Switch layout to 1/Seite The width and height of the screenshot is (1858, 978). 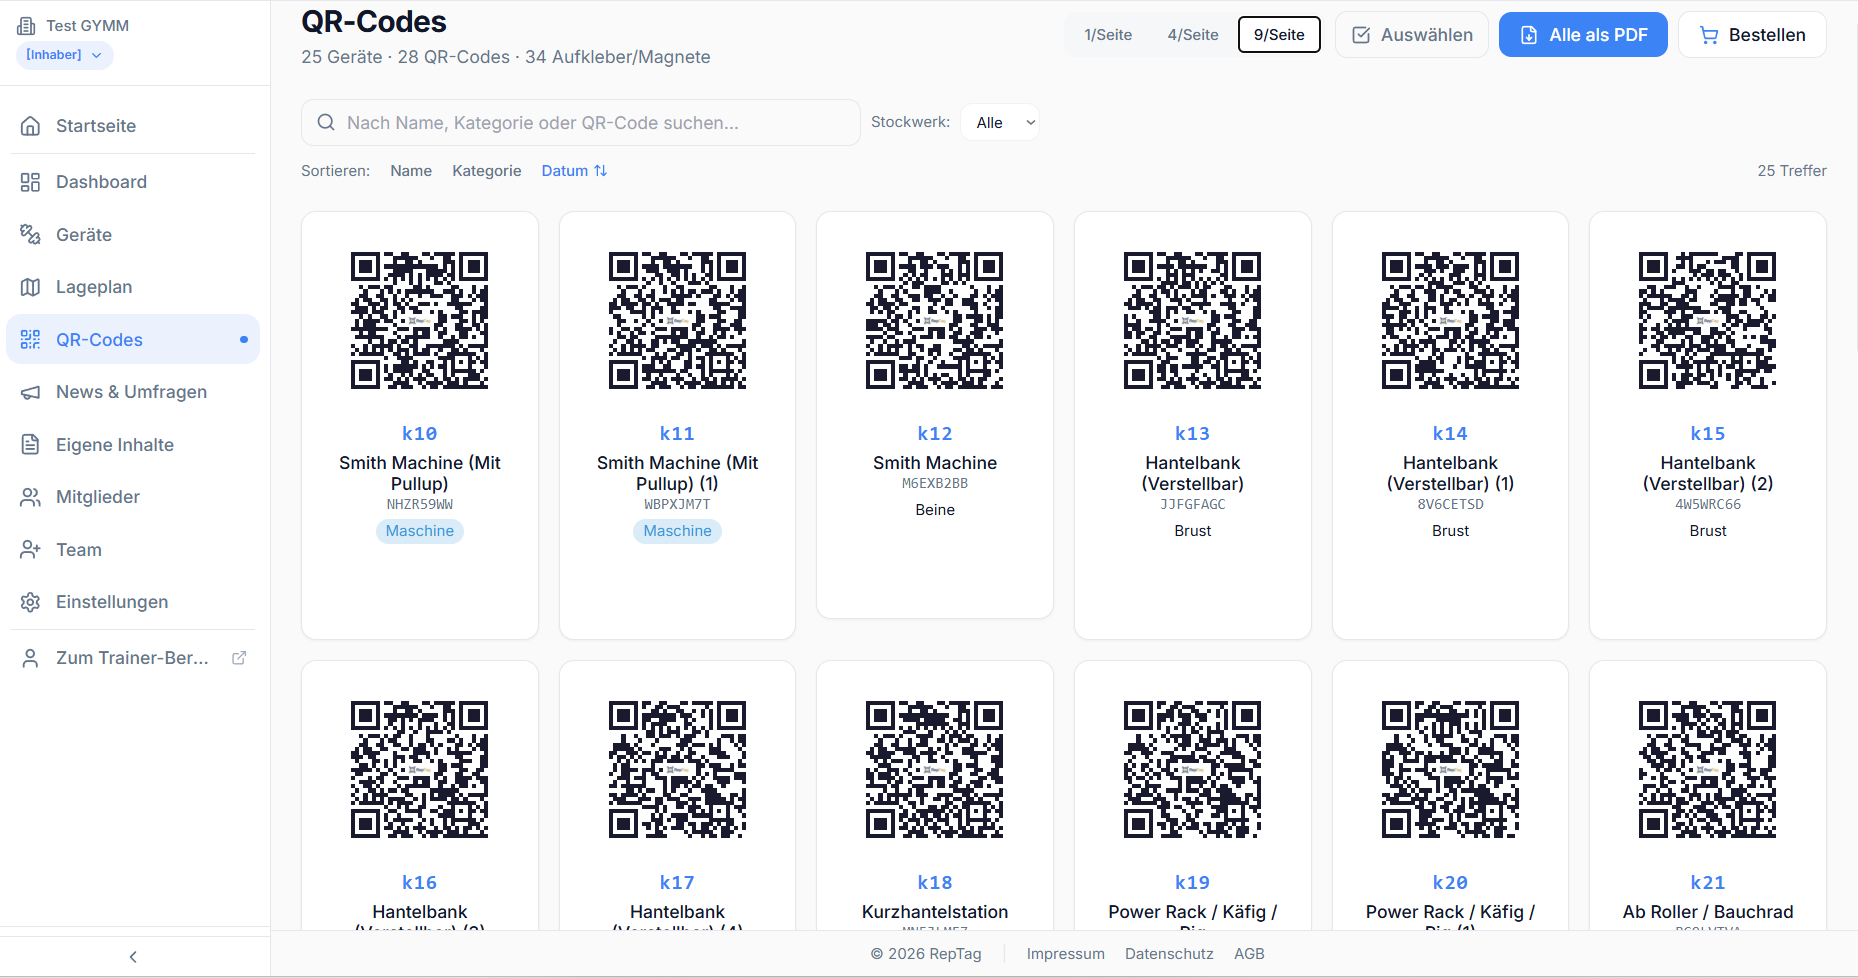(1108, 35)
